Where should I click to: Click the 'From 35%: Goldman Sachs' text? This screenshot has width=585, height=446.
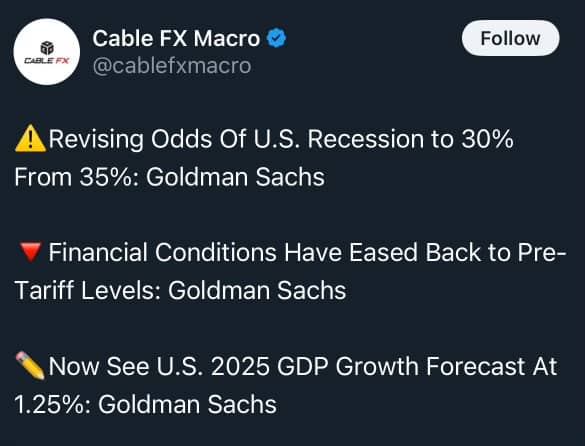[x=169, y=177]
